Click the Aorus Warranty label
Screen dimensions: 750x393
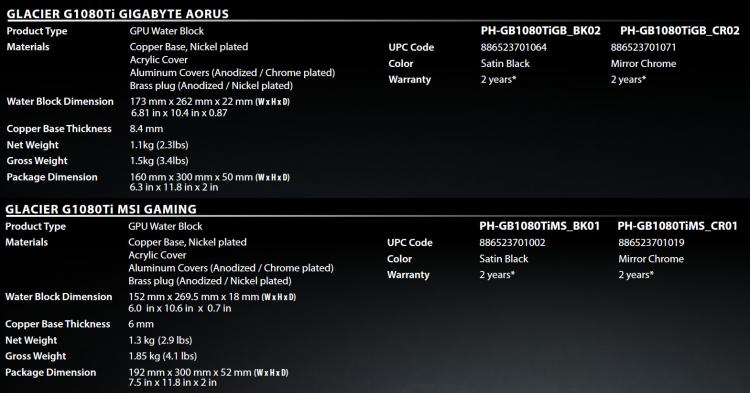pos(410,80)
